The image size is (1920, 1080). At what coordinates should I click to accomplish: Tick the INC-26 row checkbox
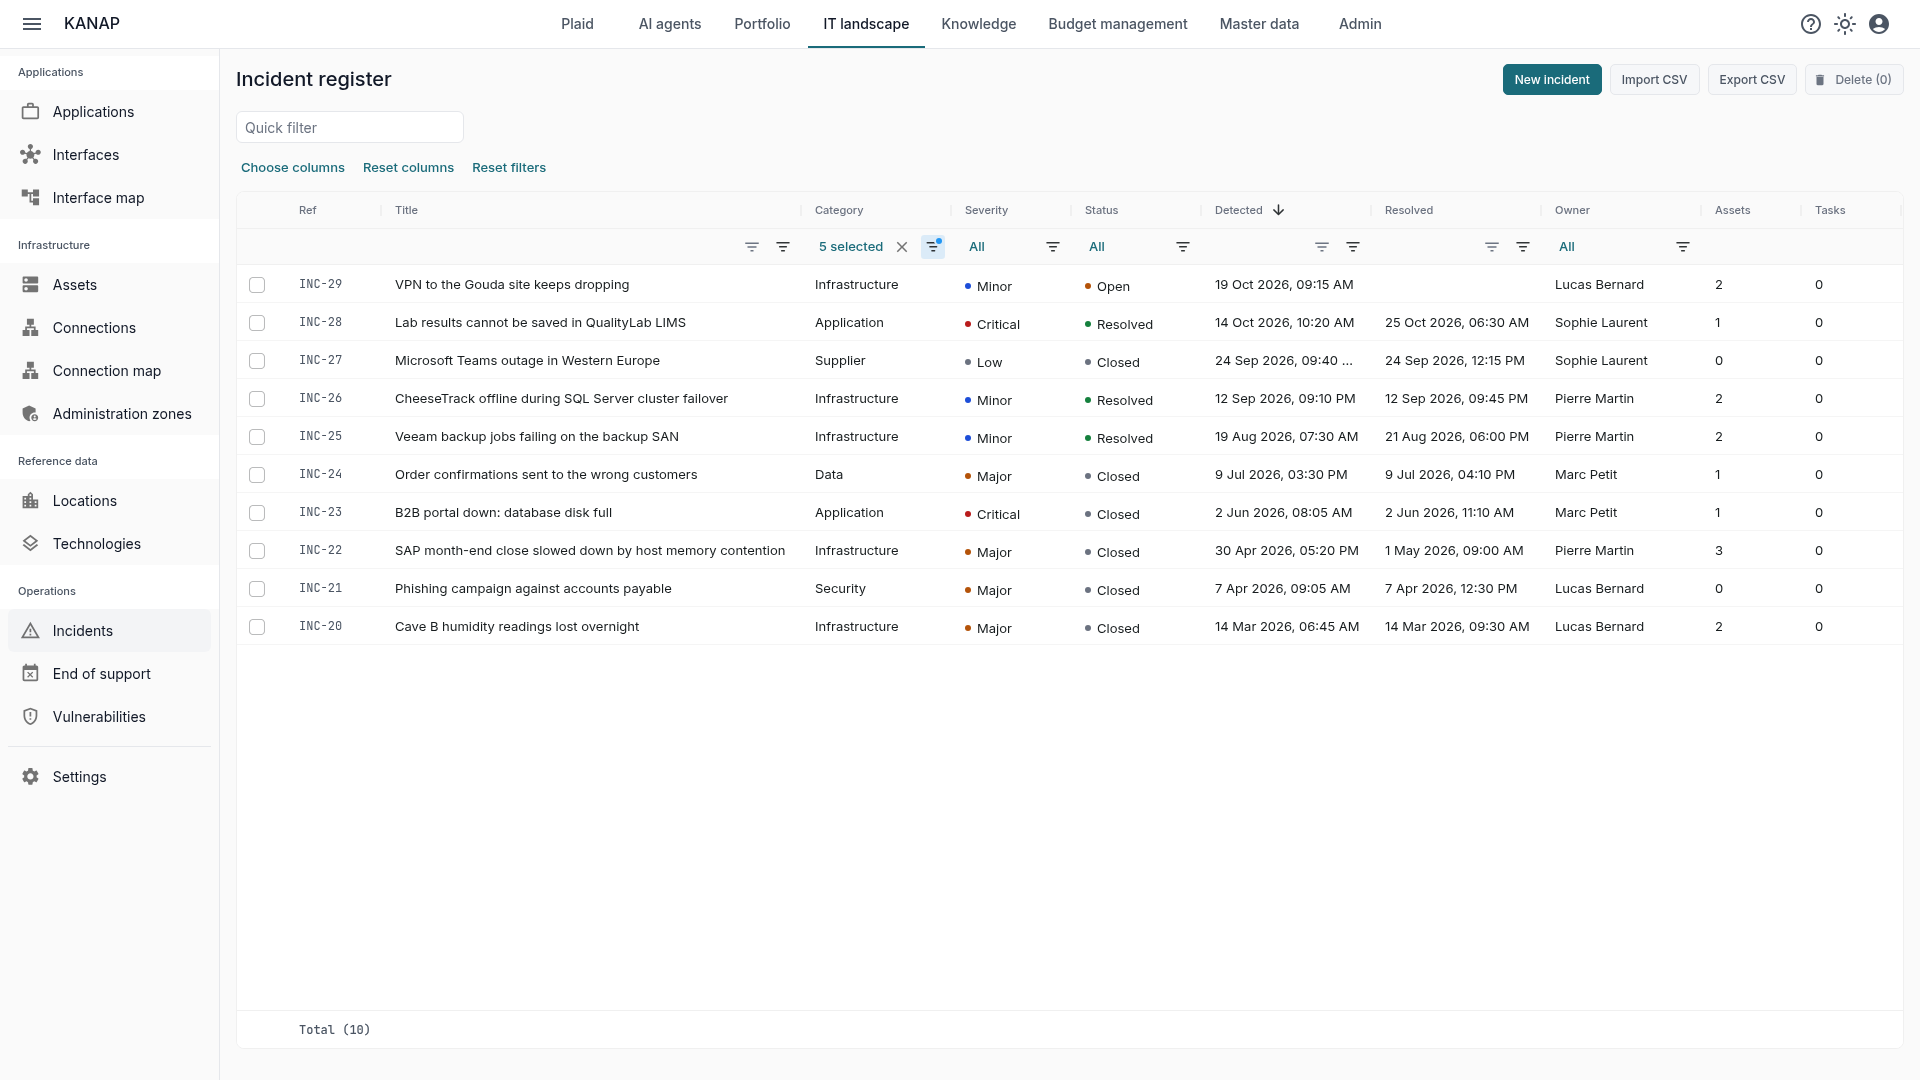[257, 399]
